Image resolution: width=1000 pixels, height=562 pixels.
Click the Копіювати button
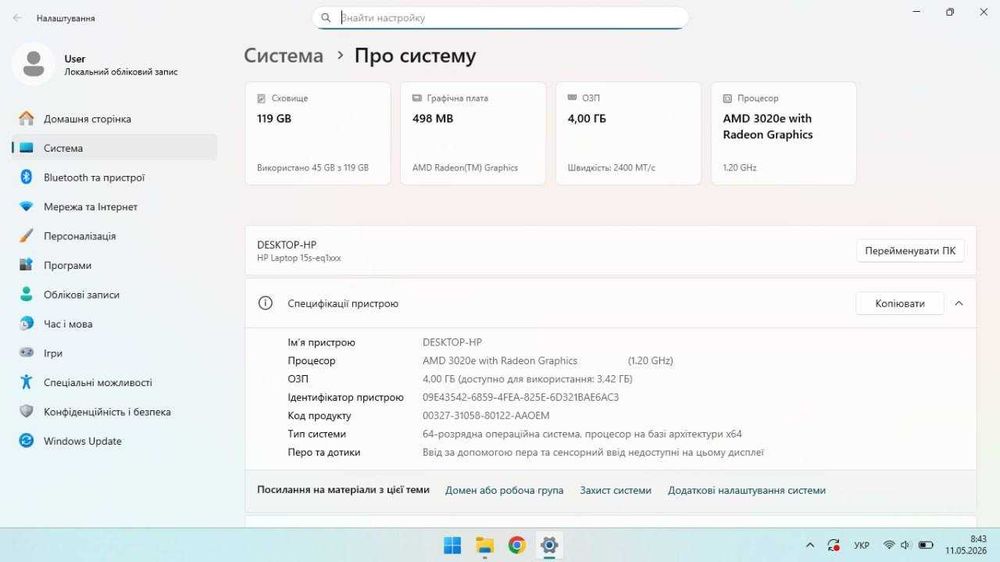pos(900,304)
